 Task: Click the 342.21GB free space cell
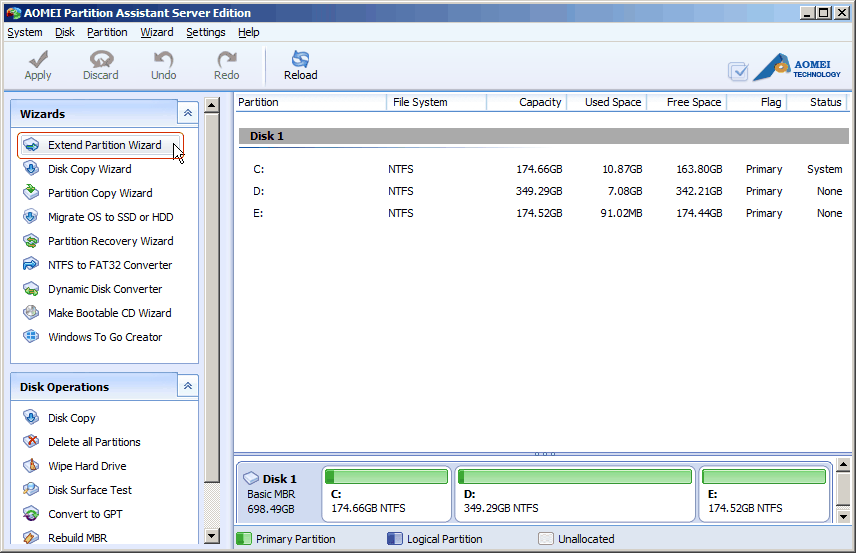coord(699,191)
